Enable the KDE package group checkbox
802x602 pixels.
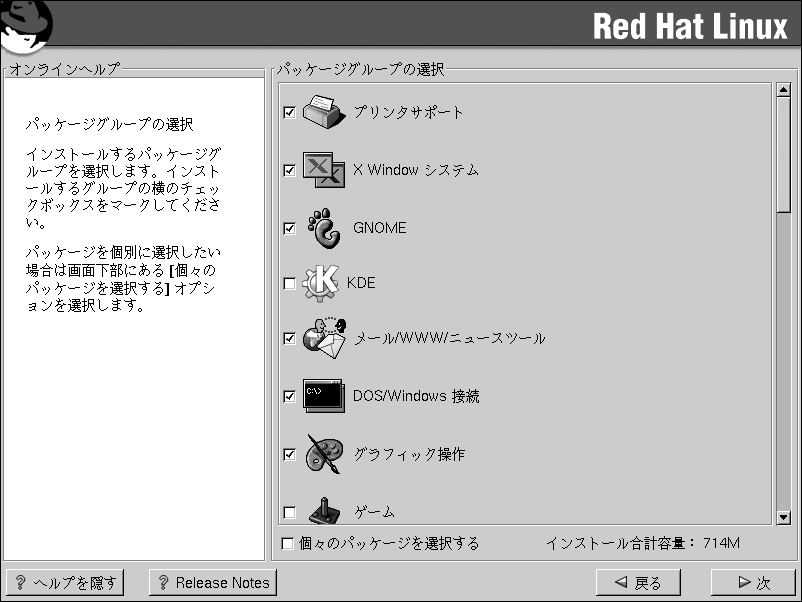pos(290,284)
